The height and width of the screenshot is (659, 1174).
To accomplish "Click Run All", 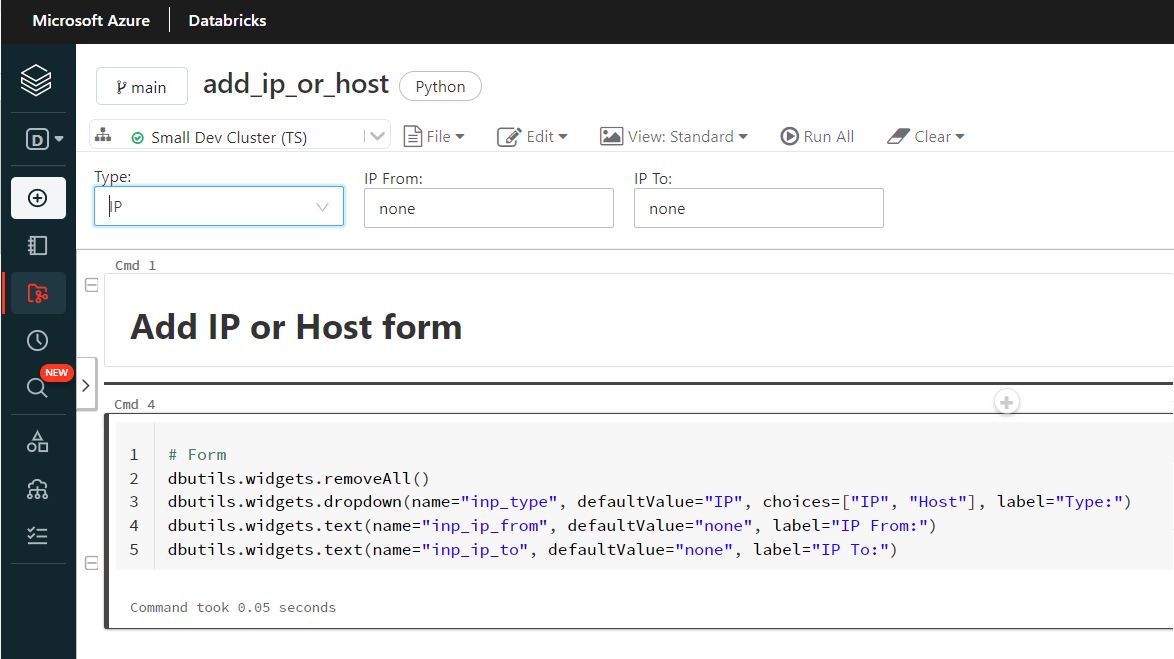I will click(x=817, y=136).
